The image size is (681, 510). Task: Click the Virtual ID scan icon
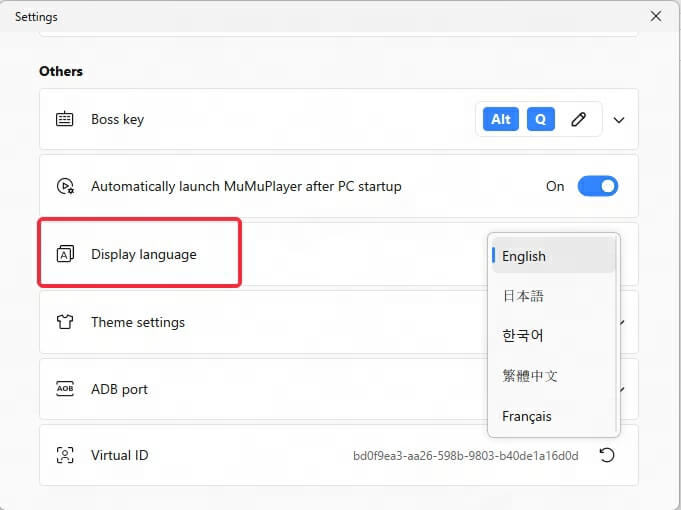pos(65,455)
